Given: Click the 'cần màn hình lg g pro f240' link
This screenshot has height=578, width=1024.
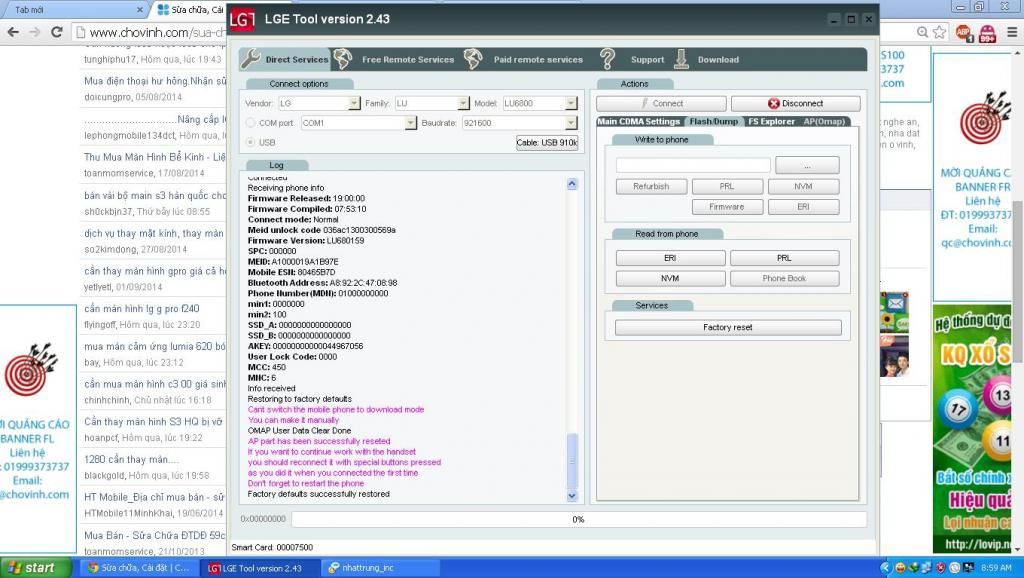Looking at the screenshot, I should coord(142,308).
